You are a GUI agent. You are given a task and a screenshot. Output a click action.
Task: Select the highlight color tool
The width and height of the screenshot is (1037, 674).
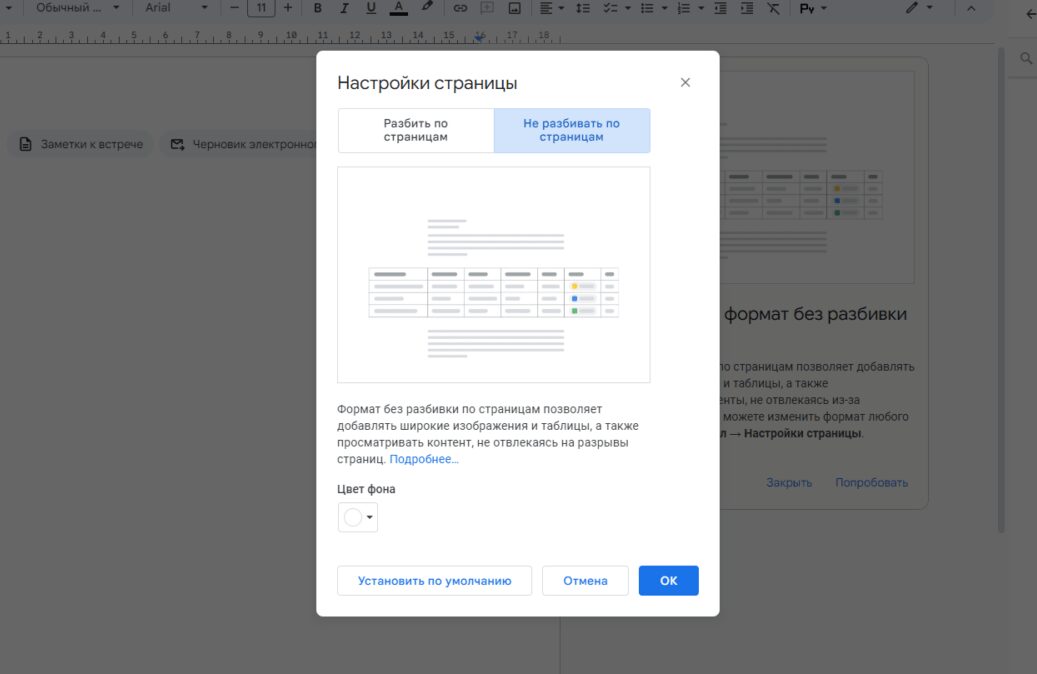(x=424, y=9)
